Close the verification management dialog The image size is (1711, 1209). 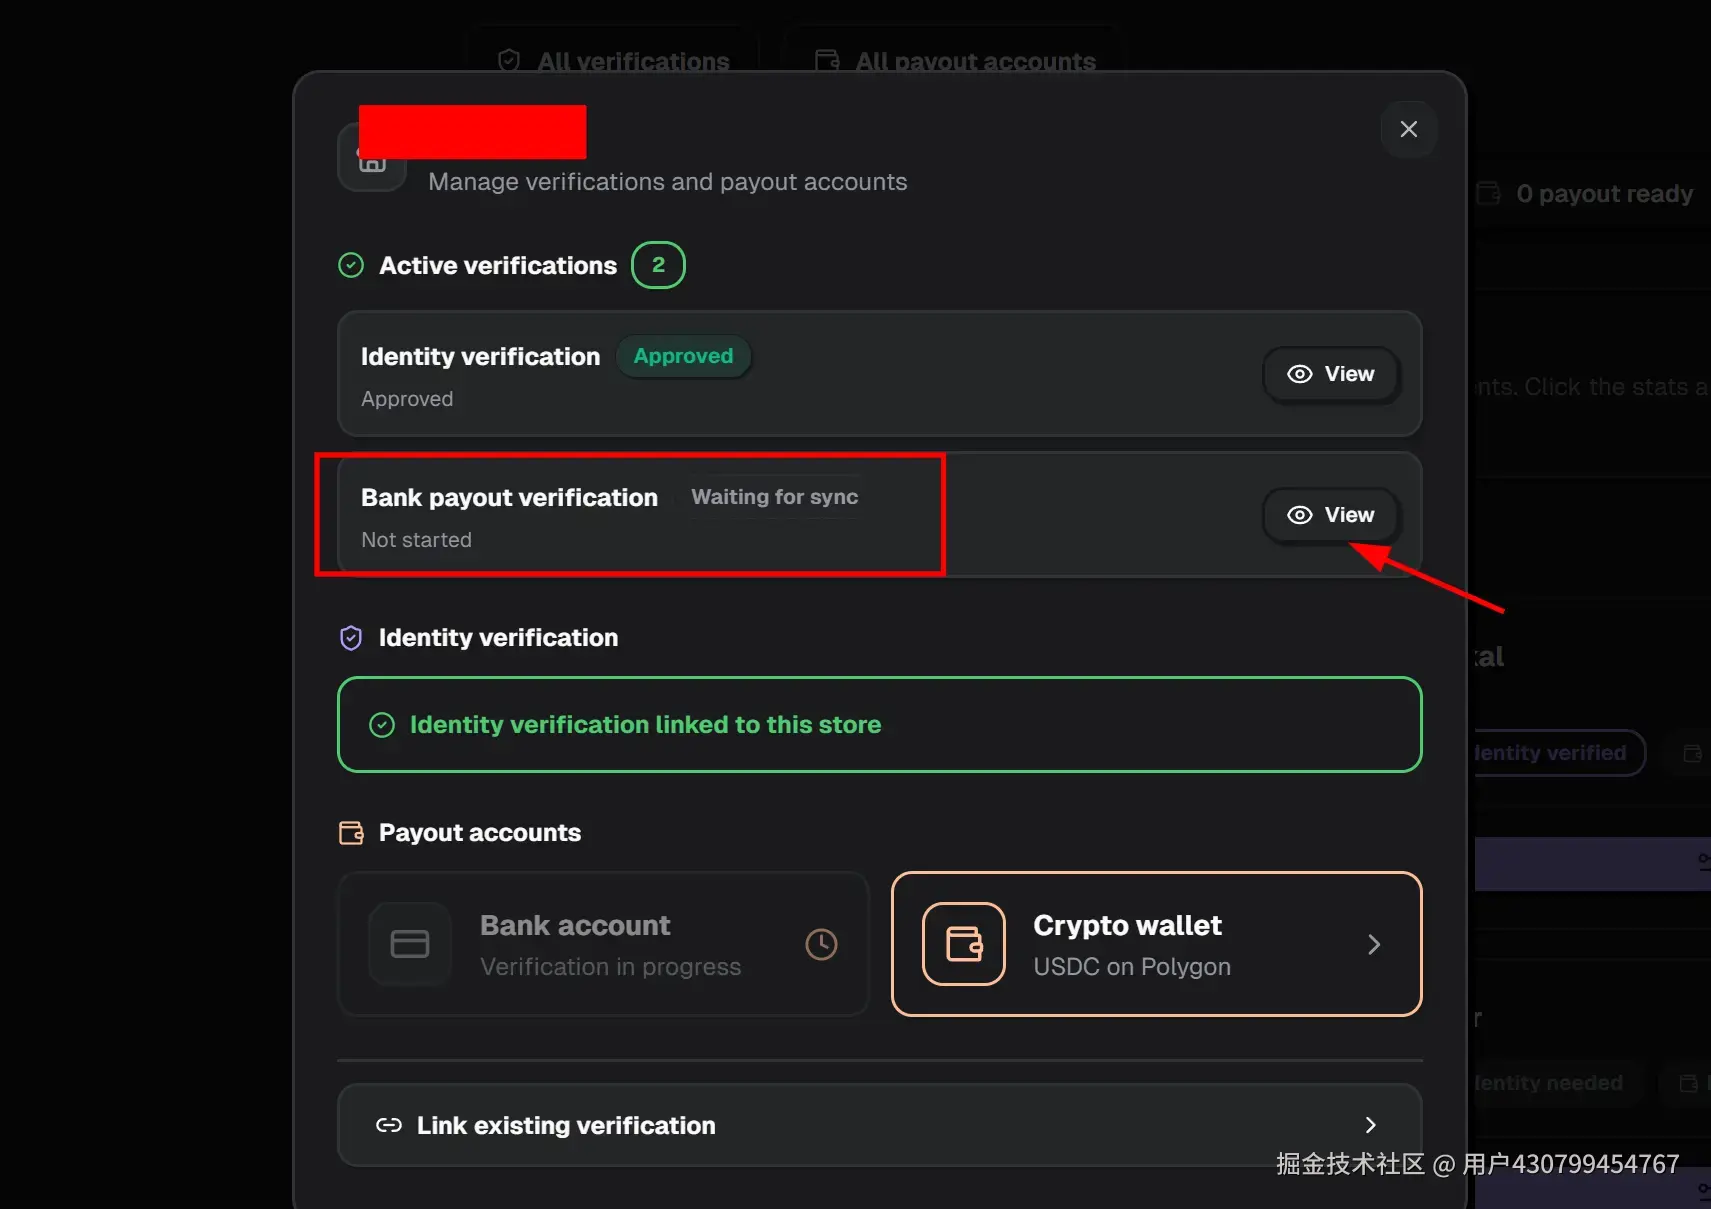1408,129
